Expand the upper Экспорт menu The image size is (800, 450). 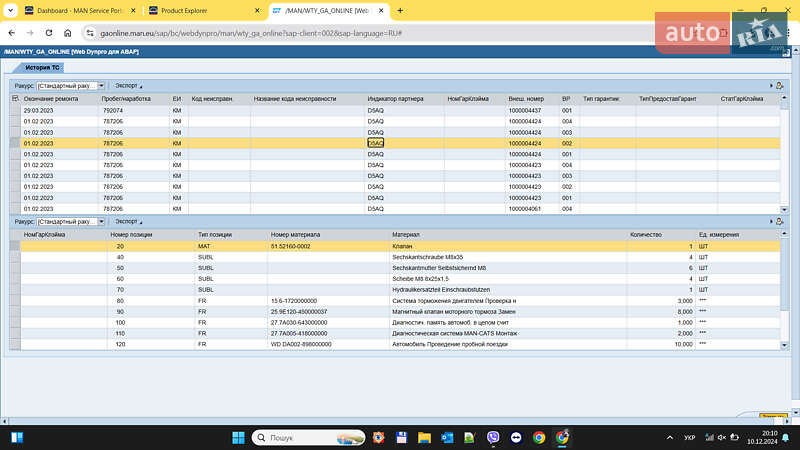coord(128,86)
